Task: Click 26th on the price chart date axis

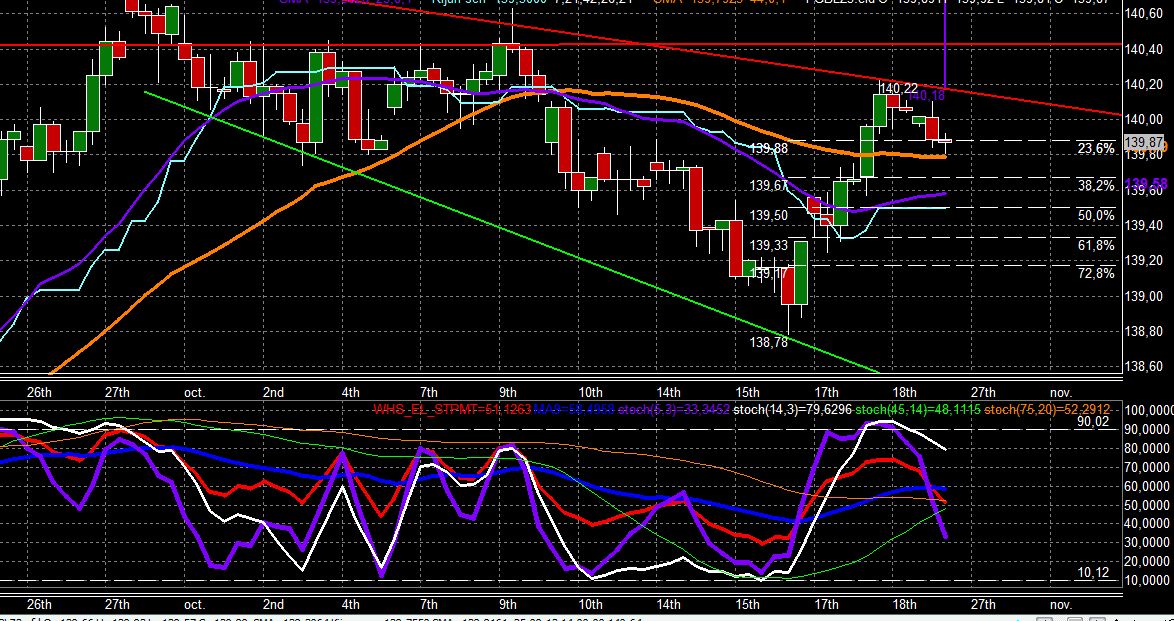Action: (x=39, y=392)
